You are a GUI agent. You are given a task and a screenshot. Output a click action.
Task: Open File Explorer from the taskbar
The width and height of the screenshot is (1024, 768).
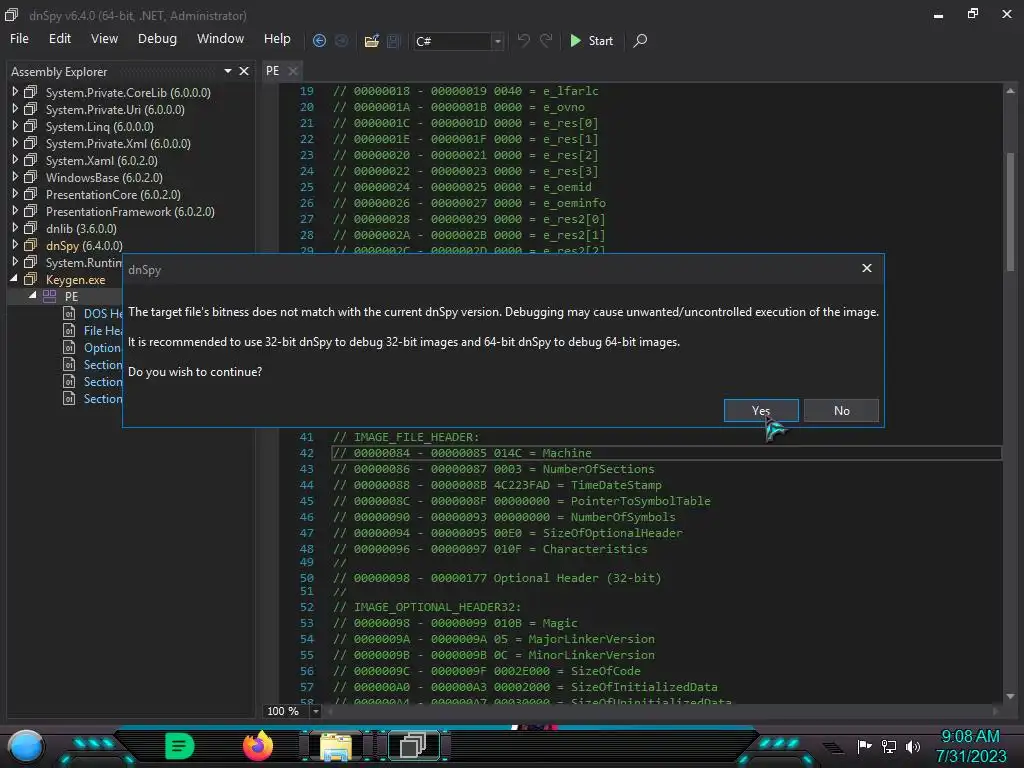(336, 746)
